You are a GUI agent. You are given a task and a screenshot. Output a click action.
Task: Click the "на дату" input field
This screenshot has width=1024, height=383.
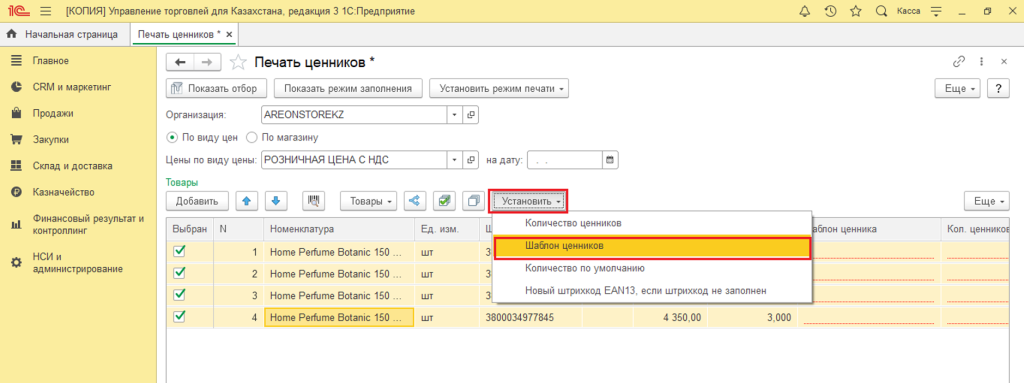coord(564,159)
